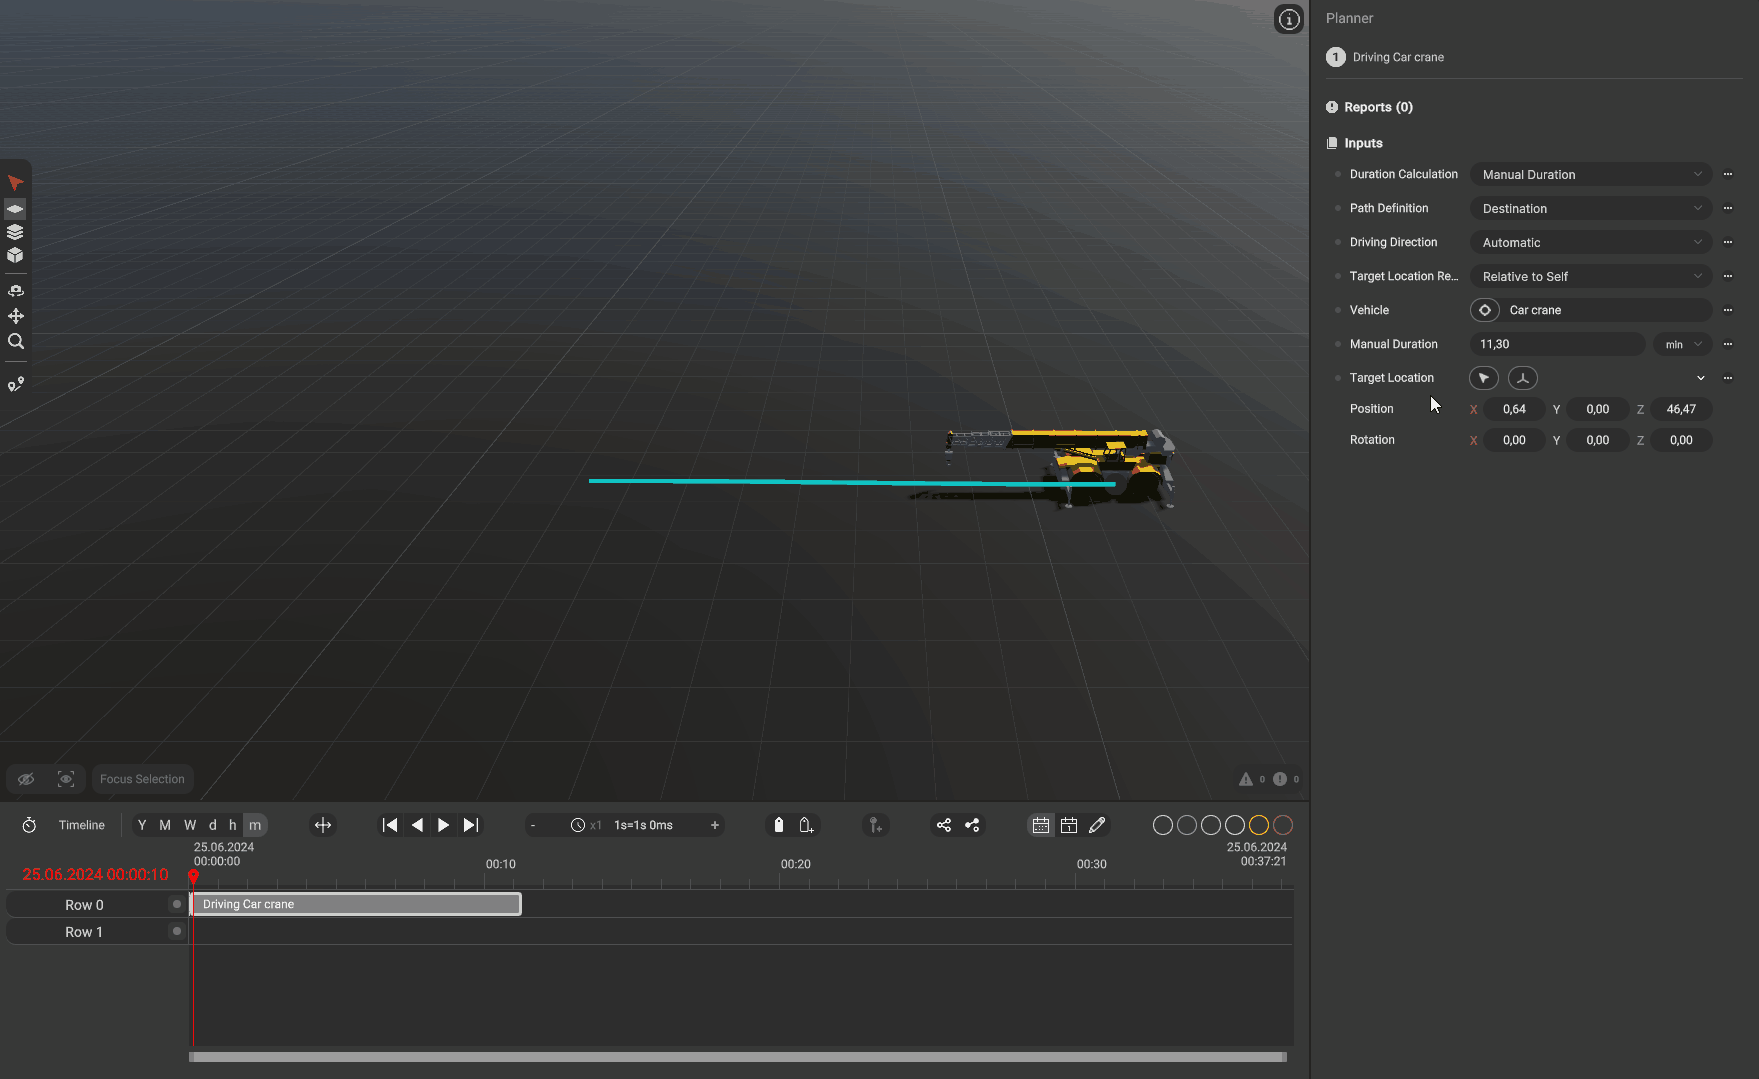The image size is (1759, 1079).
Task: Open the min unit dropdown
Action: (1683, 344)
